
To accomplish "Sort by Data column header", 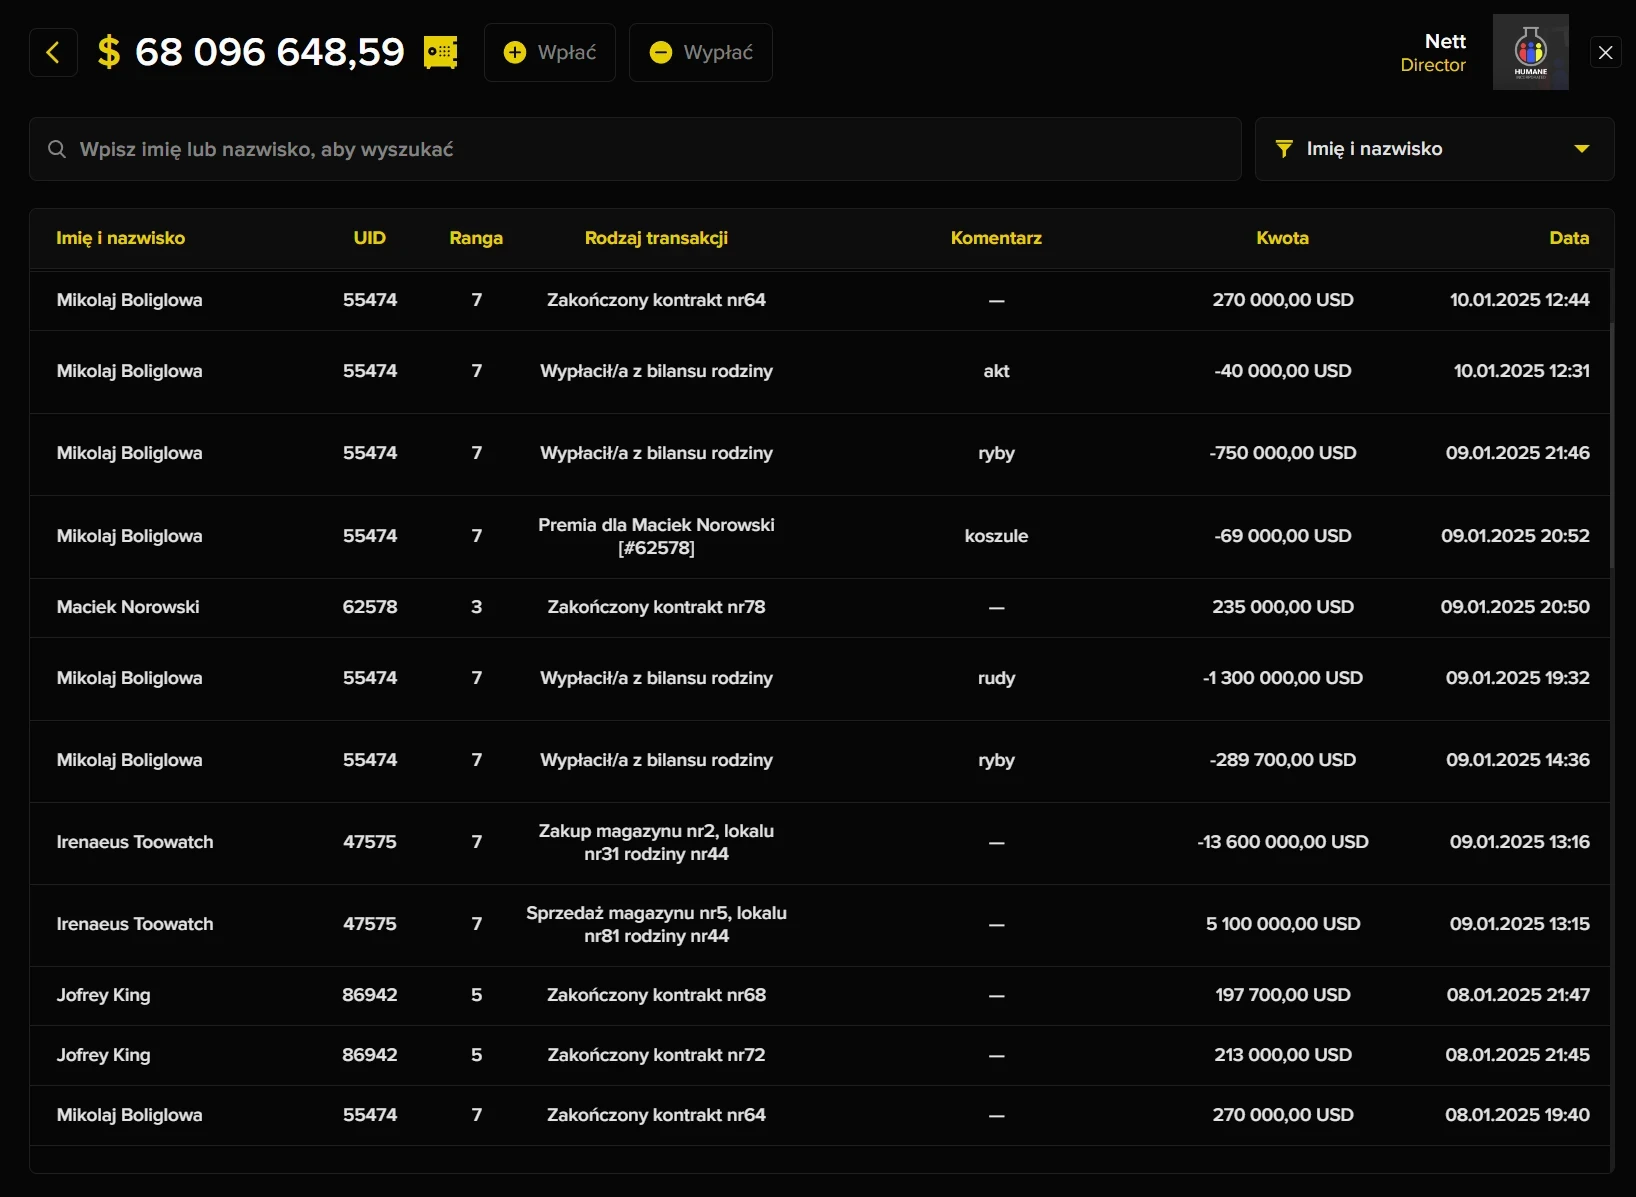I will 1568,238.
